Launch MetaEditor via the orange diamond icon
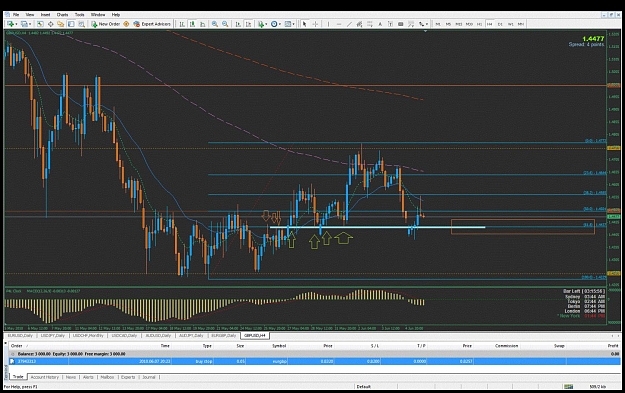Image resolution: width=625 pixels, height=393 pixels. pyautogui.click(x=126, y=24)
